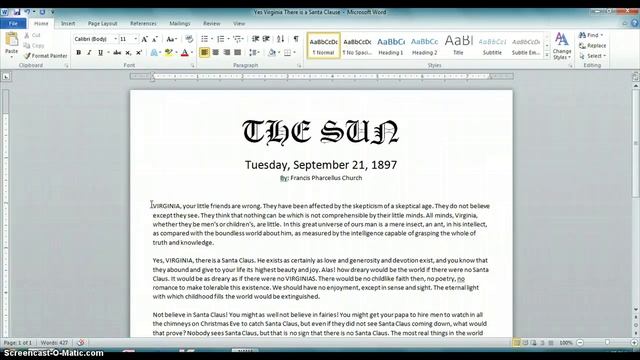
Task: Cut the selected text
Action: coord(32,36)
